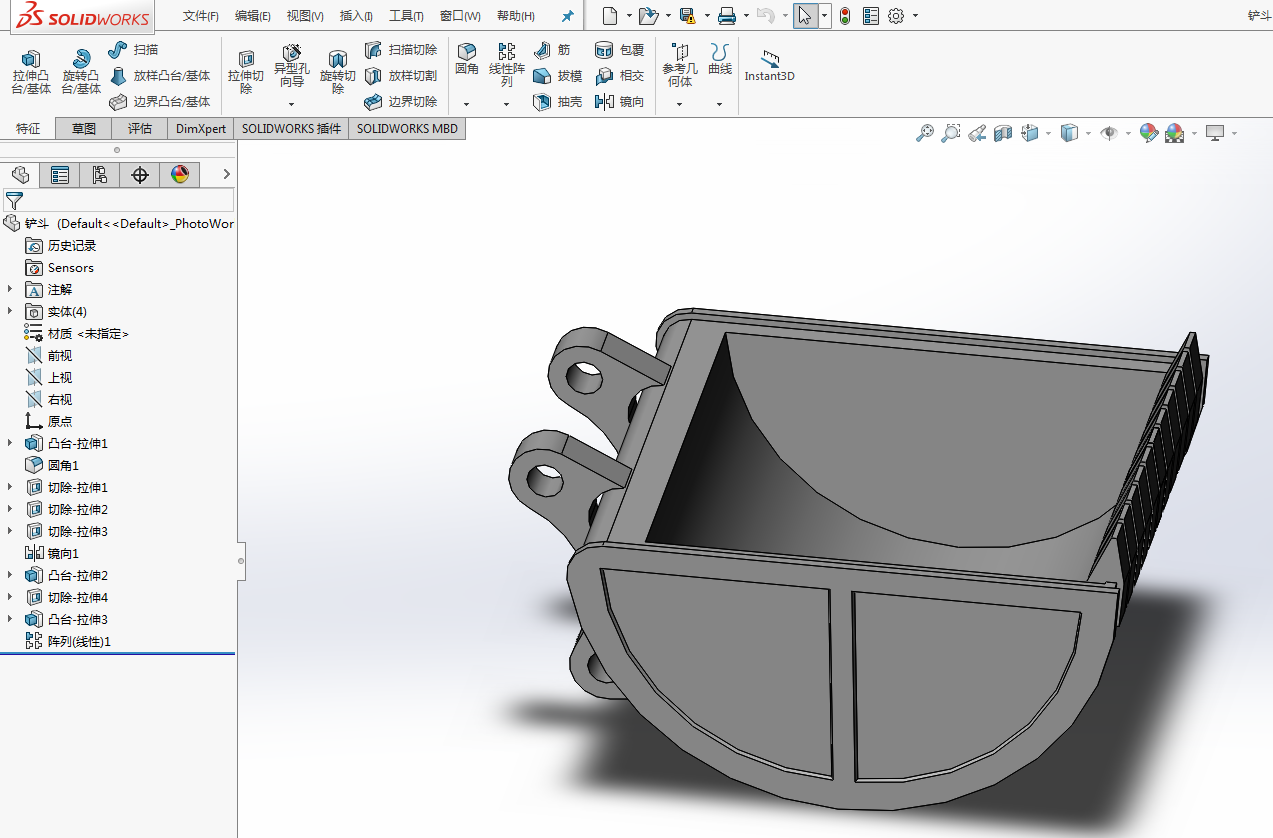Switch to the SOLIDWORKS 插件 tab
This screenshot has width=1273, height=838.
[x=291, y=128]
